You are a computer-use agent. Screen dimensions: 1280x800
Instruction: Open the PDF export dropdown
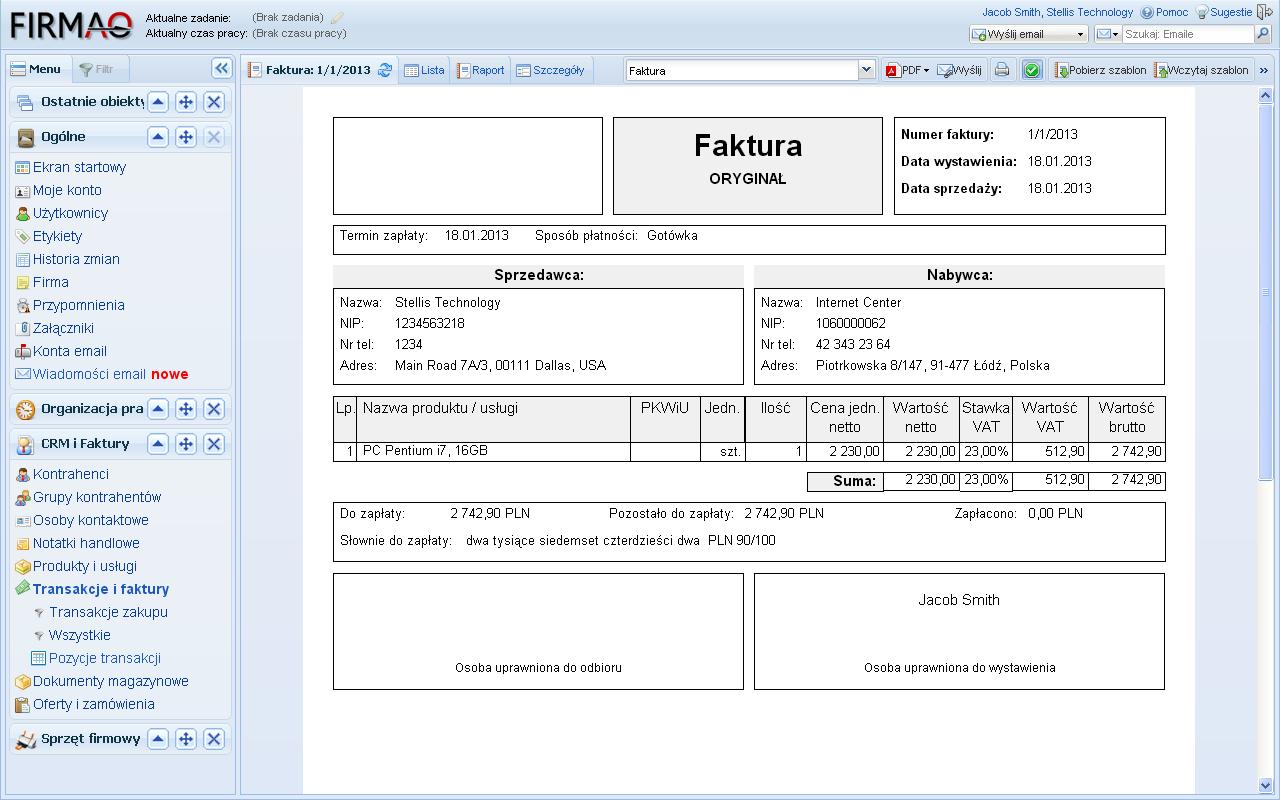point(907,70)
